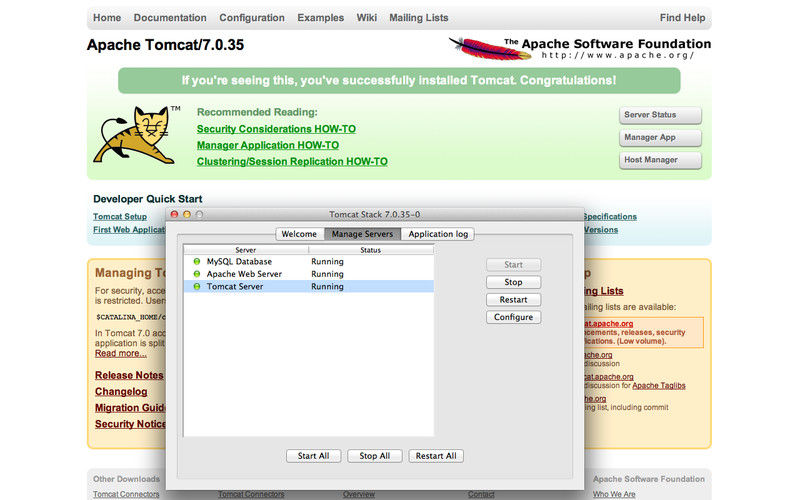Open the Application log tab
The height and width of the screenshot is (500, 800).
coord(438,234)
